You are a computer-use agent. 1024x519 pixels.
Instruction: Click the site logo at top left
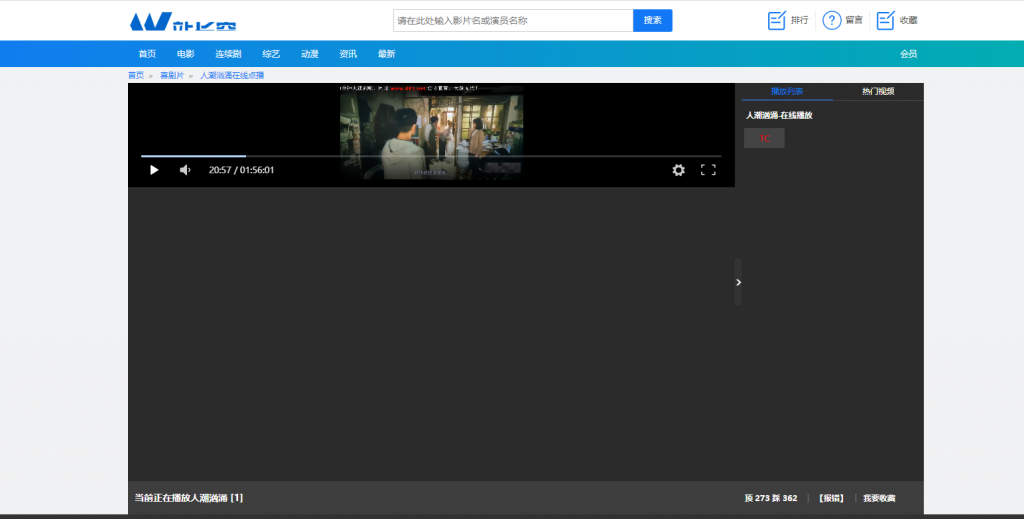click(183, 21)
